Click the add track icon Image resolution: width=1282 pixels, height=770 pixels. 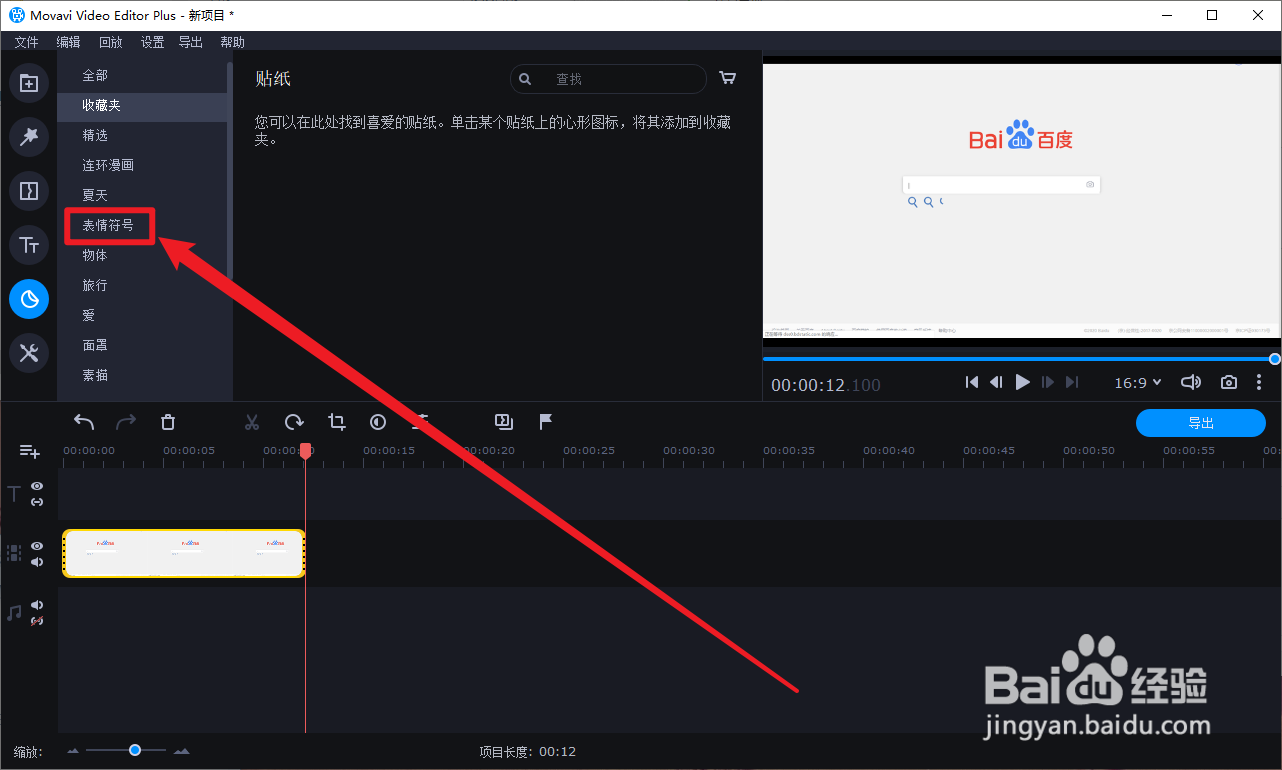coord(29,451)
